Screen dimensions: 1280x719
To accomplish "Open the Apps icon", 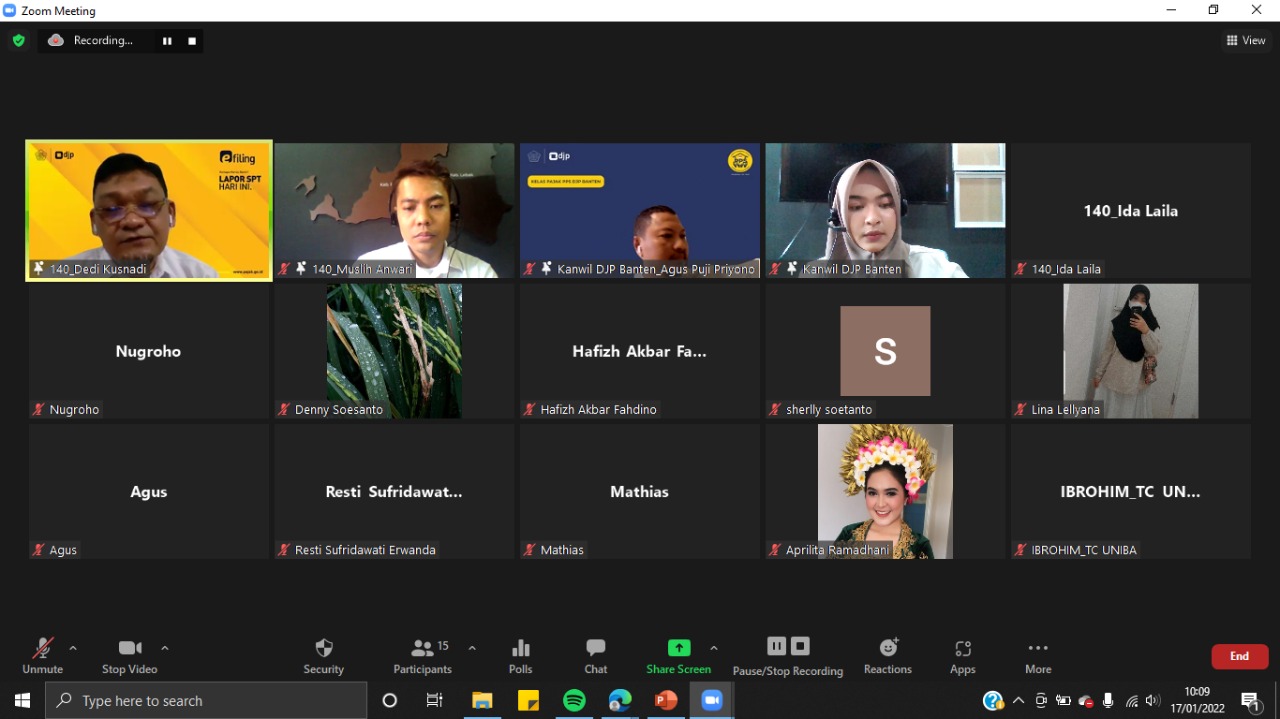I will [962, 656].
